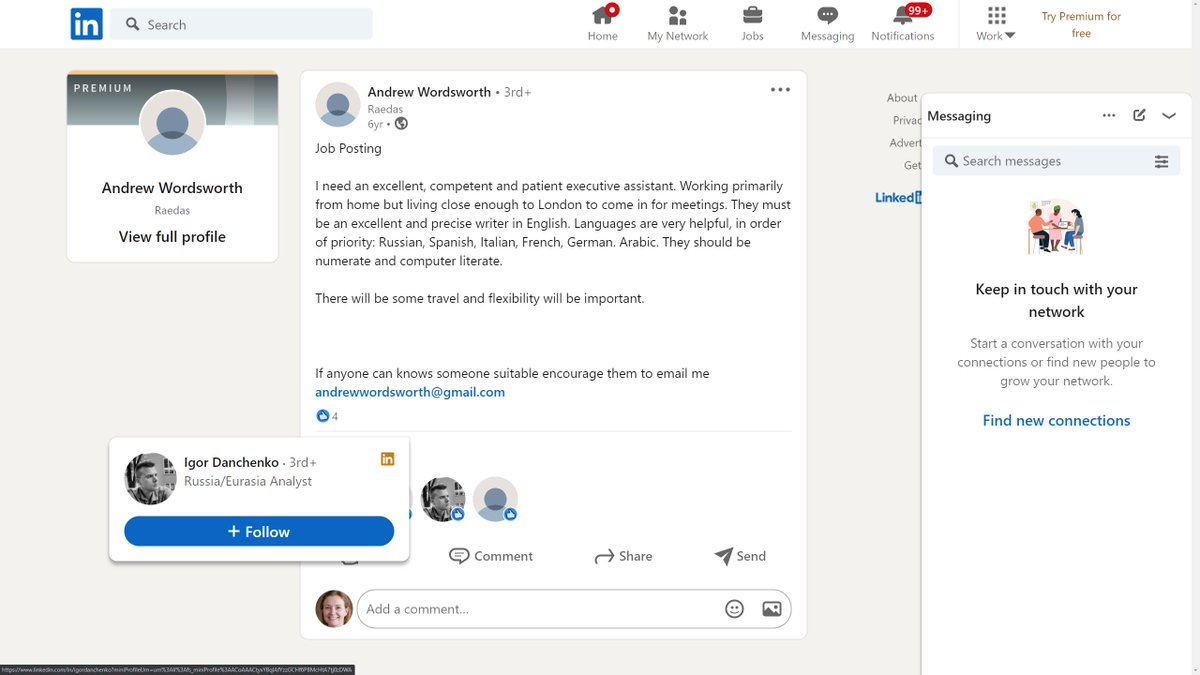This screenshot has height=675, width=1200.
Task: Click Try Premium for free link
Action: pos(1081,25)
